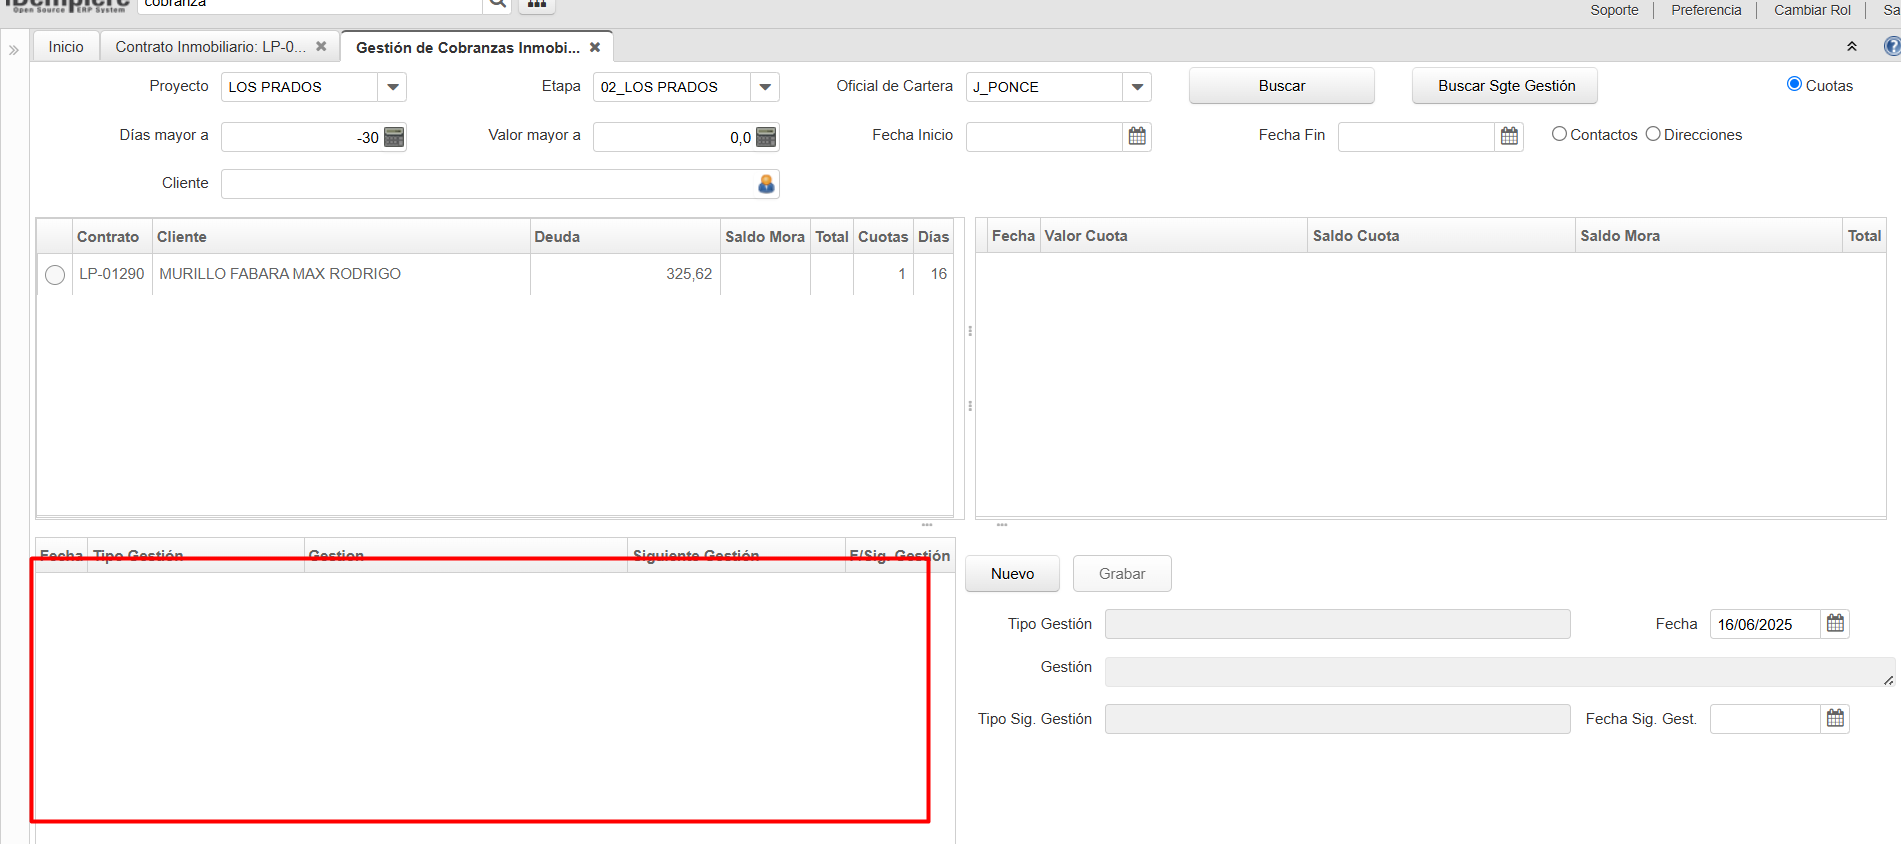The width and height of the screenshot is (1901, 844).
Task: Open Fecha Inicio calendar picker
Action: pyautogui.click(x=1137, y=136)
